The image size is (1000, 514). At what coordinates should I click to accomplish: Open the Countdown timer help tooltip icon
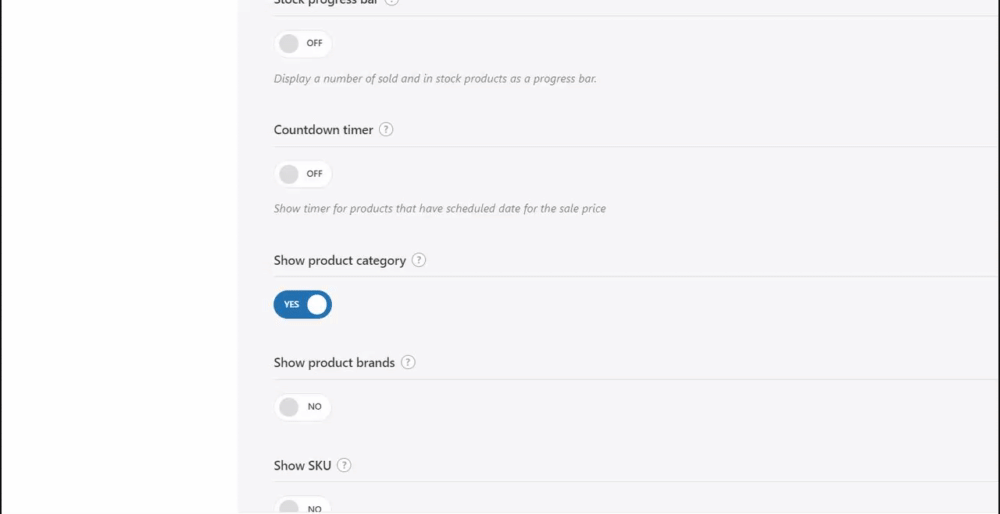click(386, 130)
